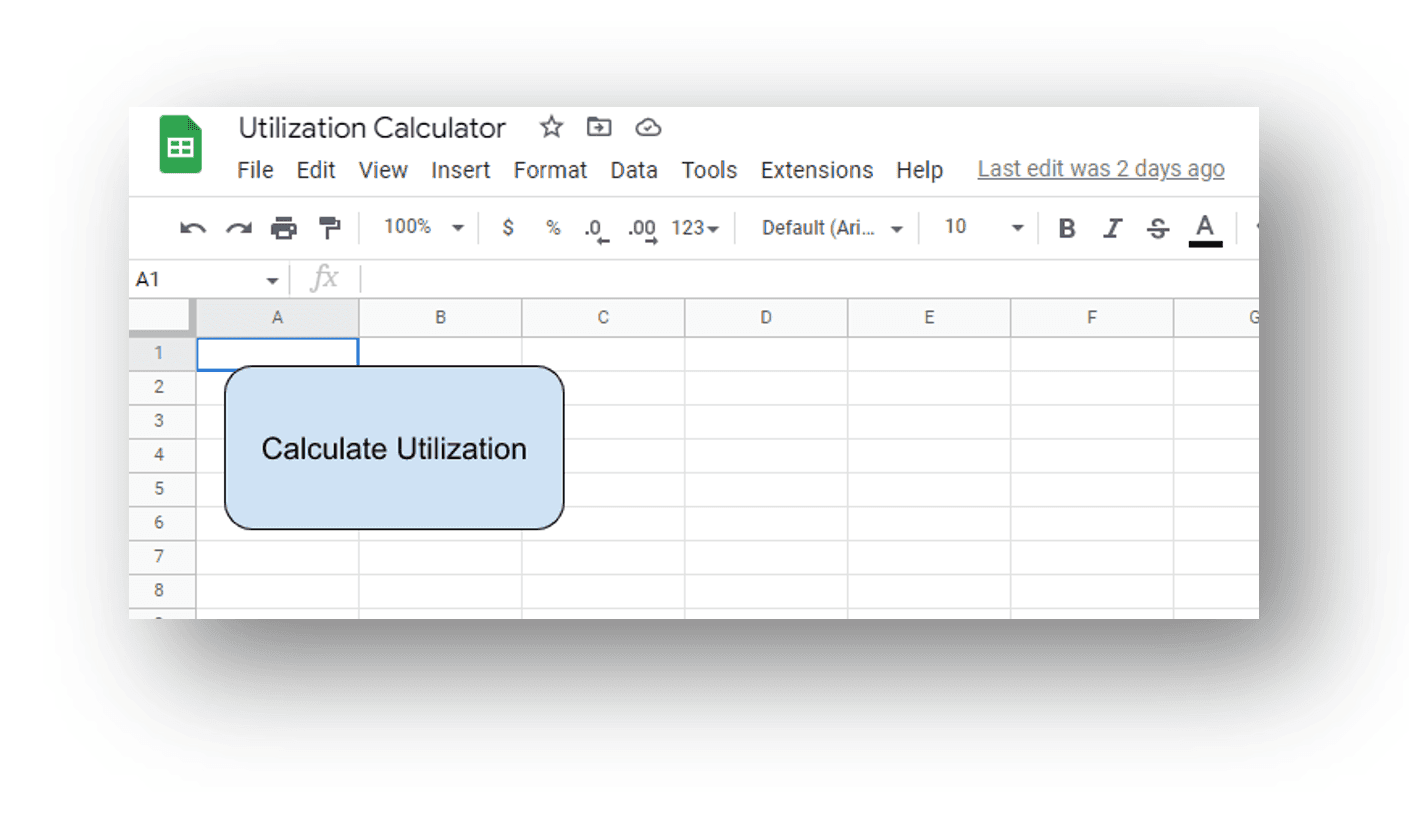The width and height of the screenshot is (1409, 823).
Task: Activate the Paint format tool
Action: (x=329, y=228)
